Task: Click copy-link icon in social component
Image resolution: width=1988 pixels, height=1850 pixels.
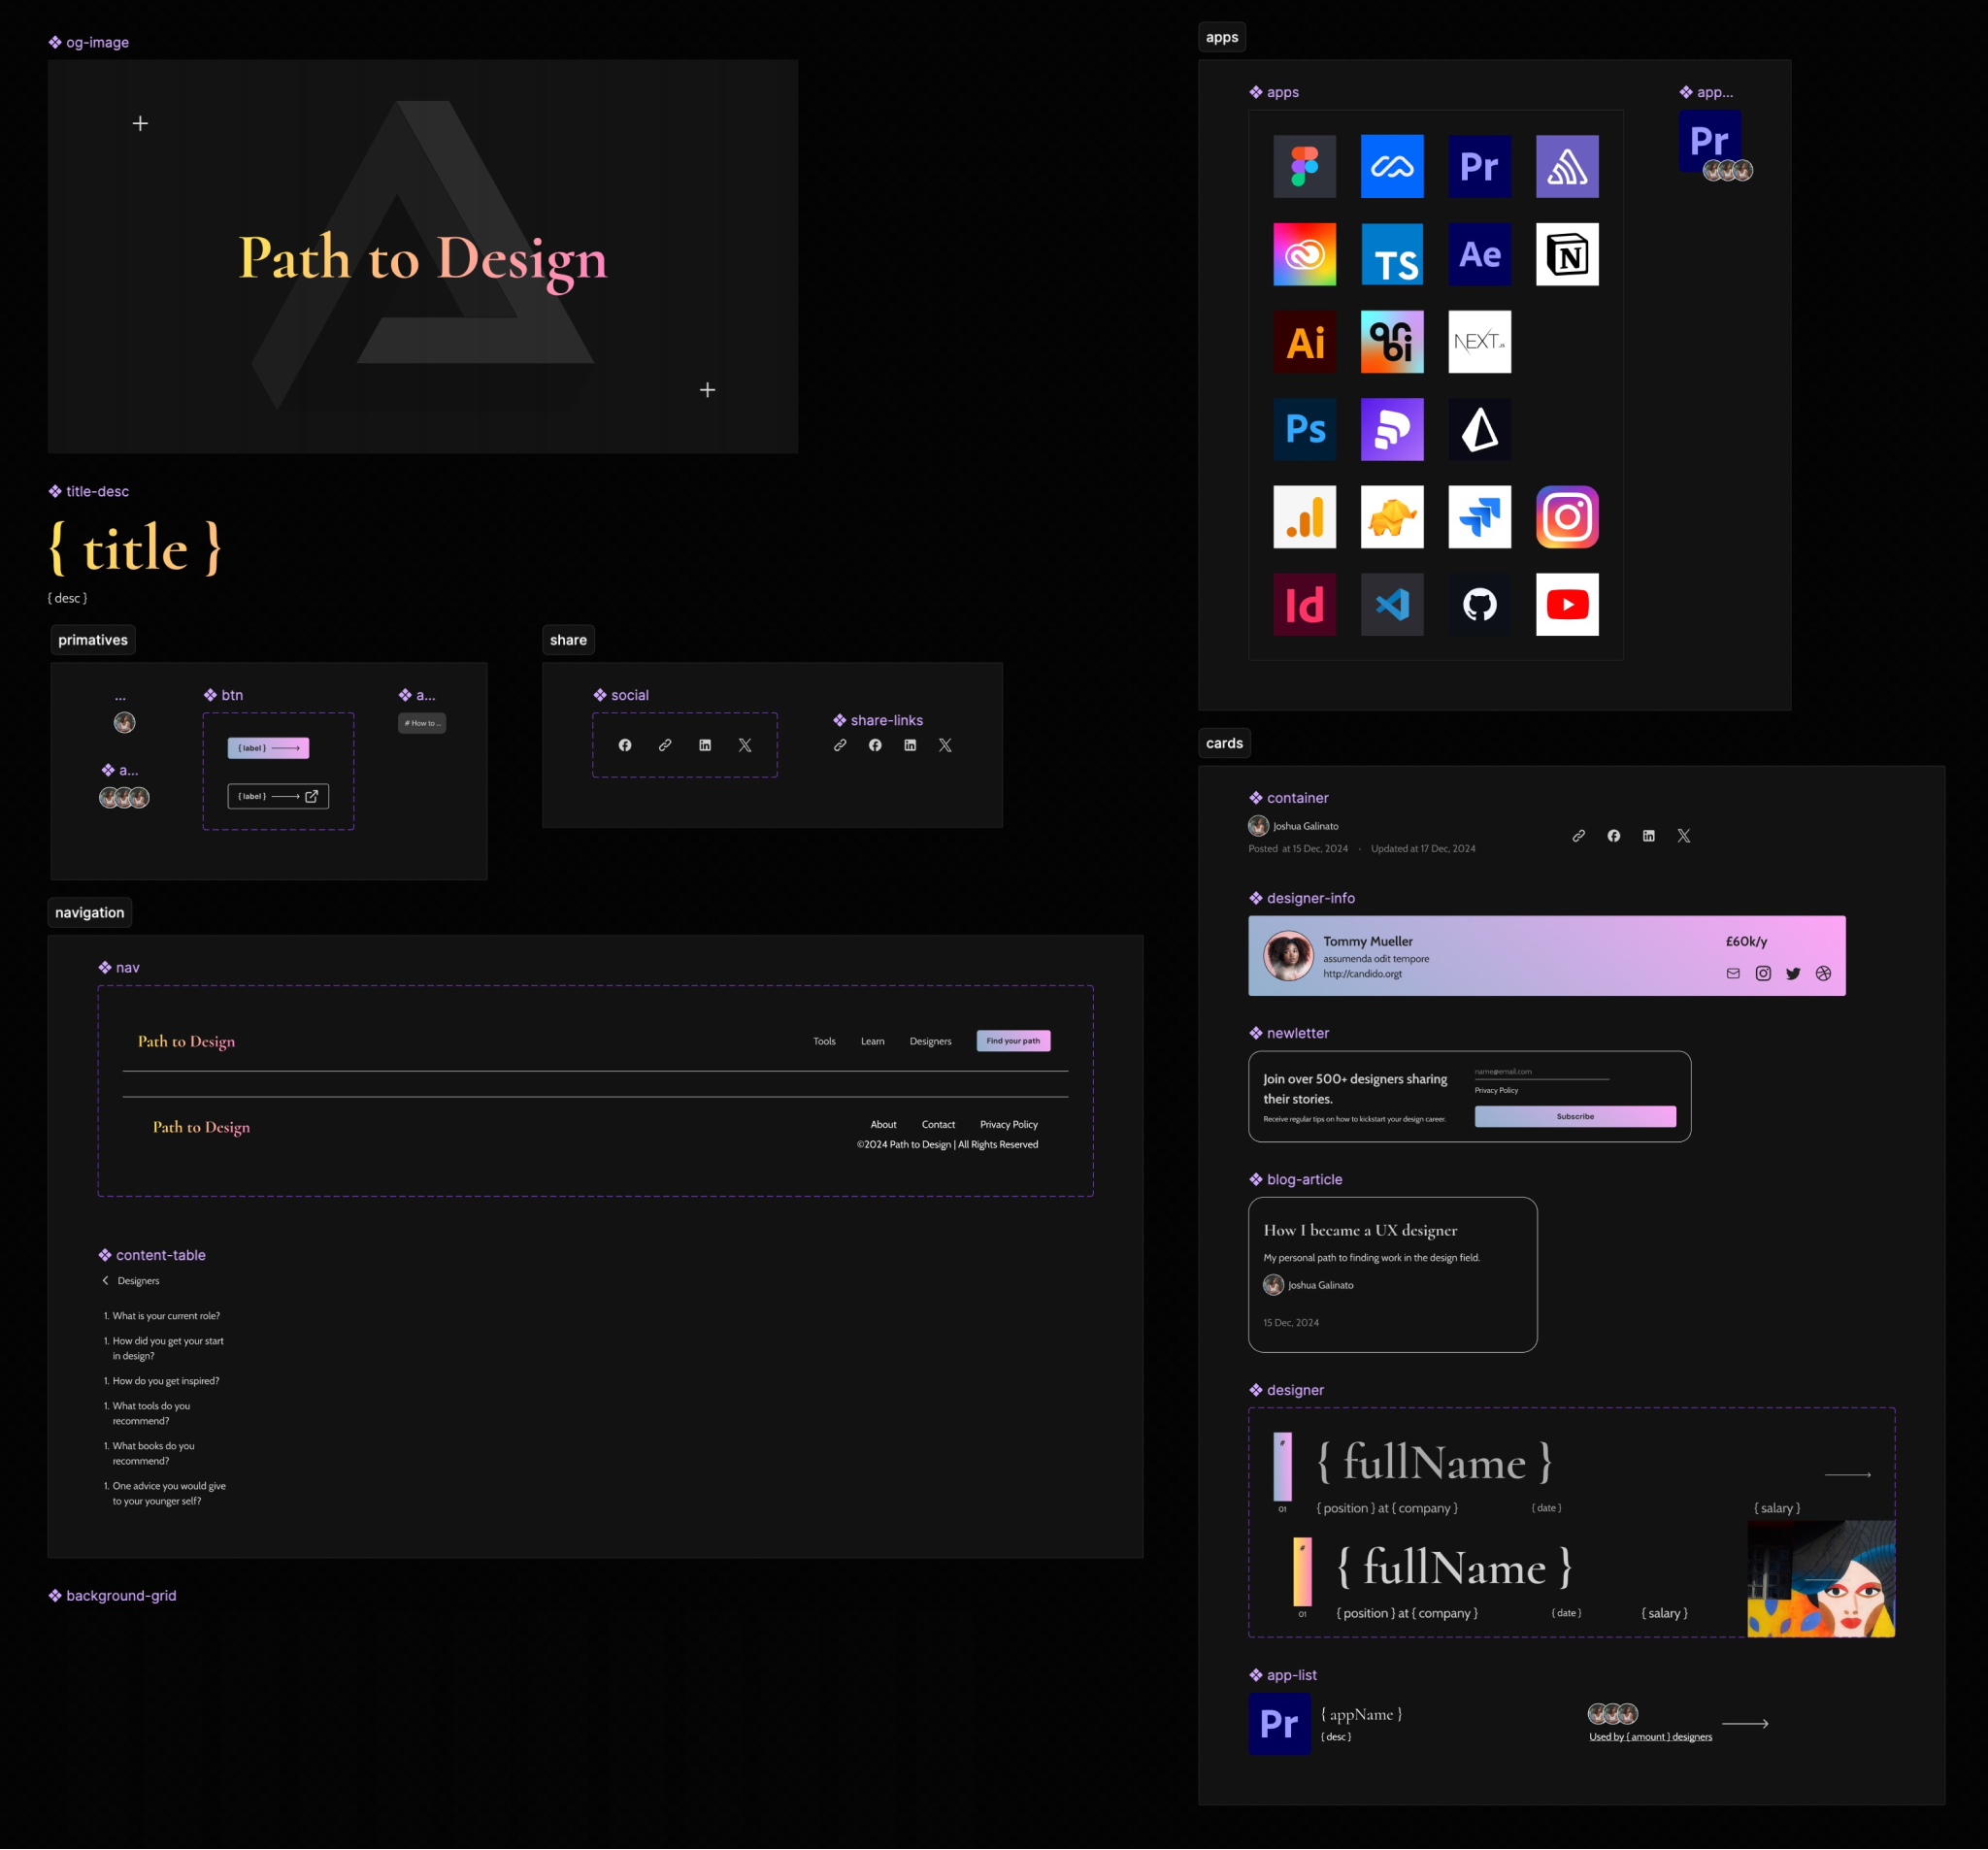Action: point(665,745)
